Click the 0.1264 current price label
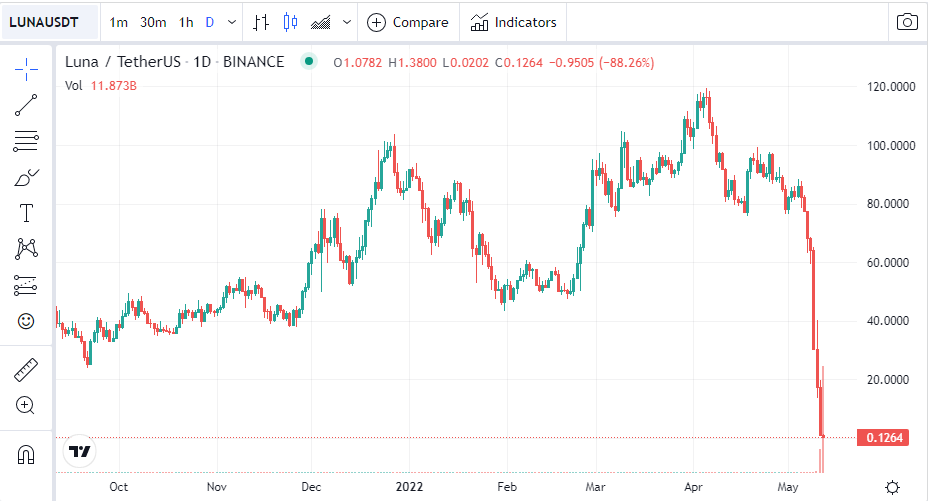The image size is (932, 501). click(x=883, y=438)
